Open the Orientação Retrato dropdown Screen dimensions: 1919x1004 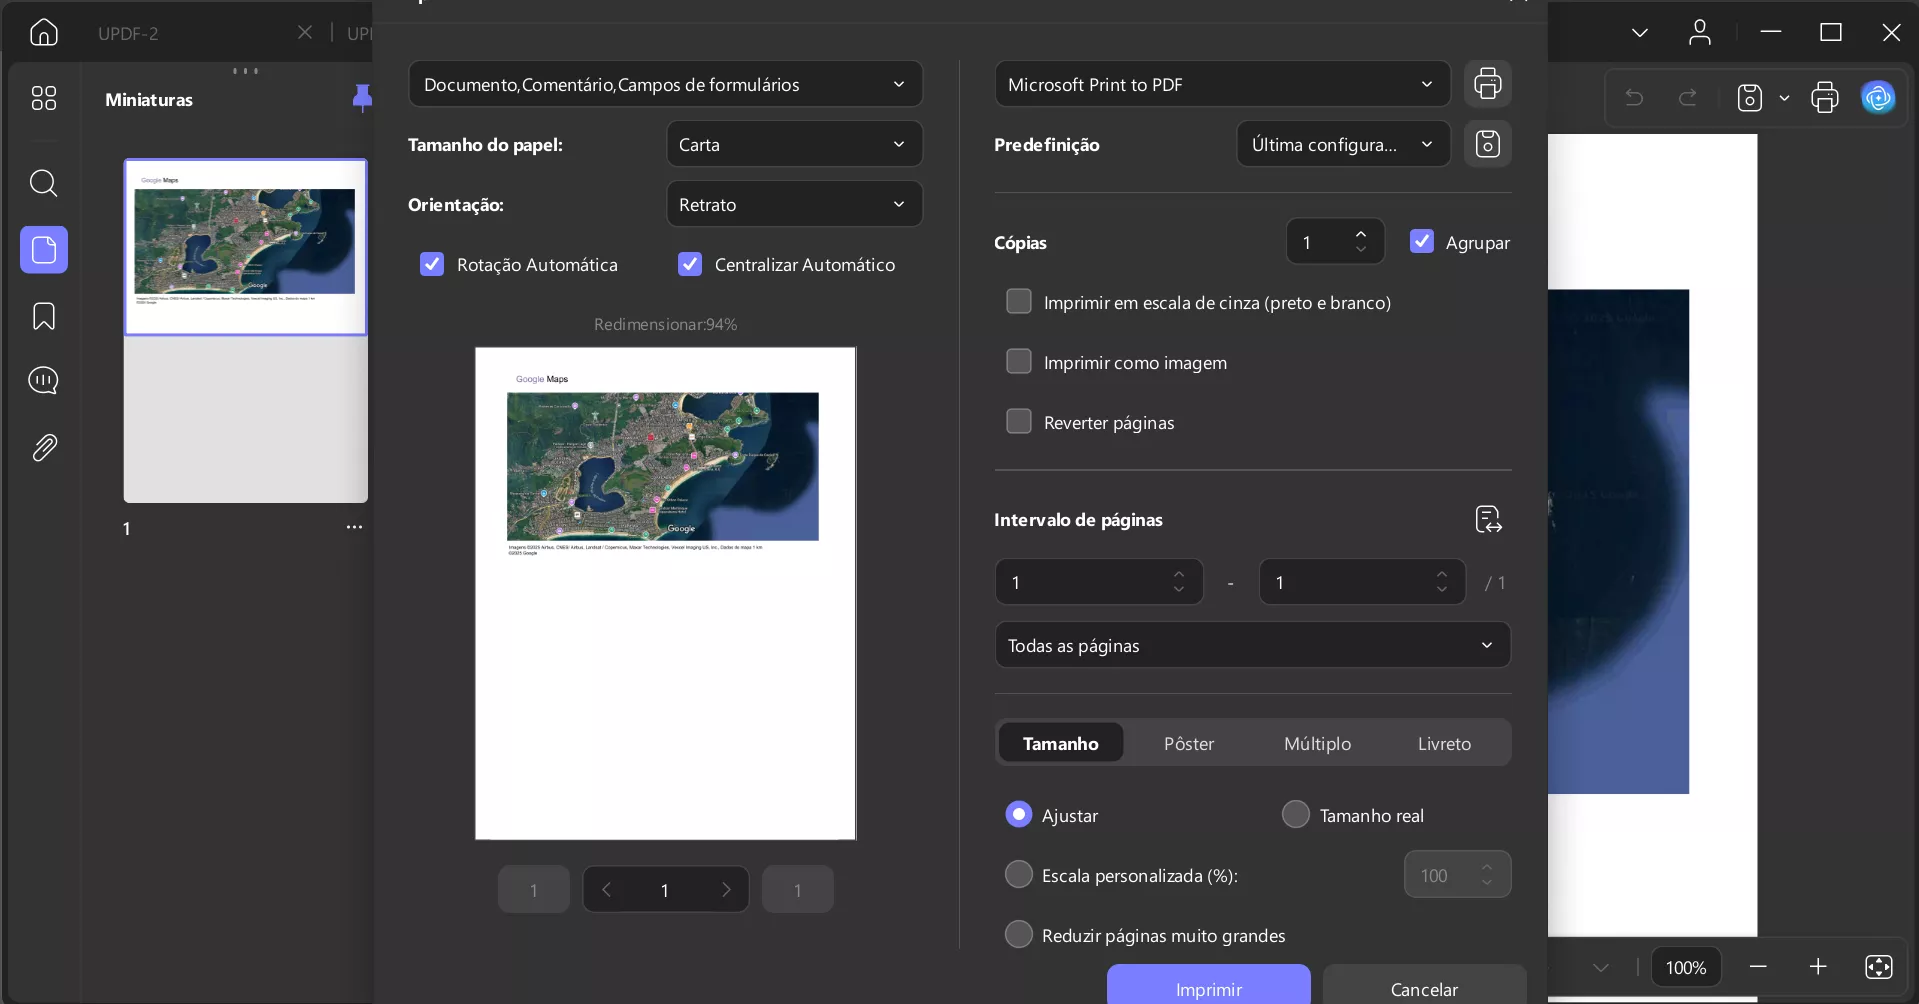(794, 204)
